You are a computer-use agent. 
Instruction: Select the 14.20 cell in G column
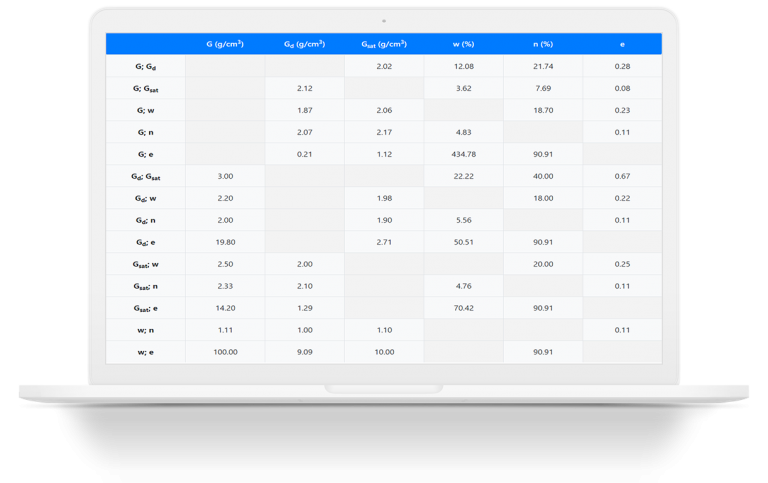(224, 308)
